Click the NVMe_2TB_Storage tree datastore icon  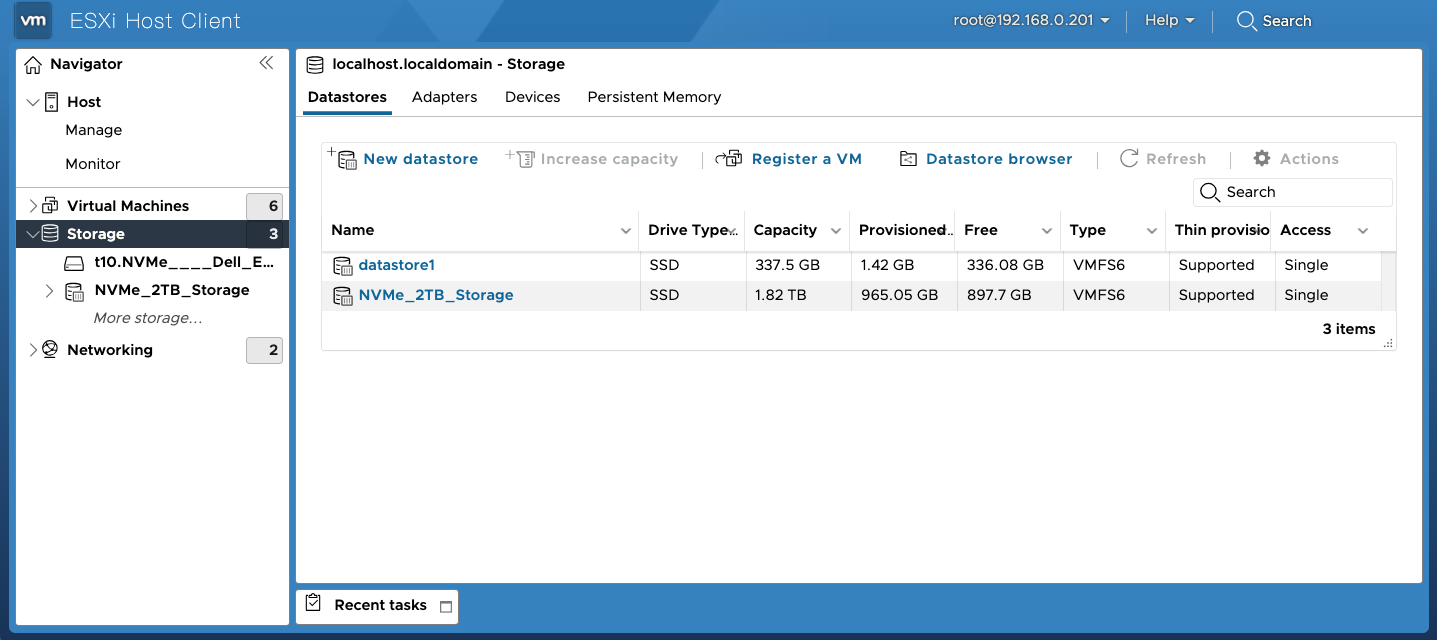pyautogui.click(x=75, y=291)
